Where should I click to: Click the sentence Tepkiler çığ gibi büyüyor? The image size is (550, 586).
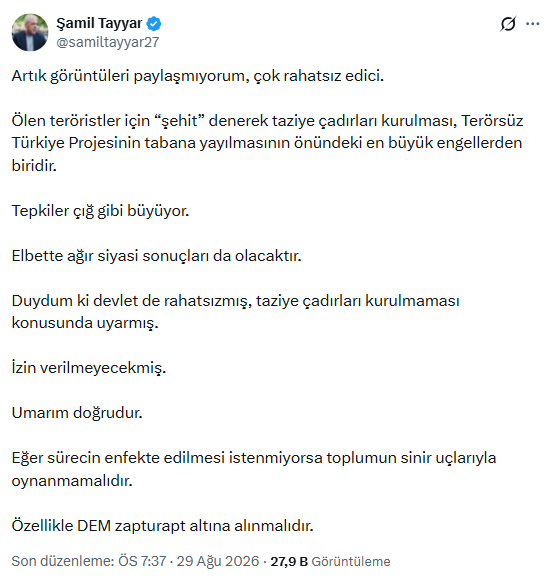(x=101, y=211)
